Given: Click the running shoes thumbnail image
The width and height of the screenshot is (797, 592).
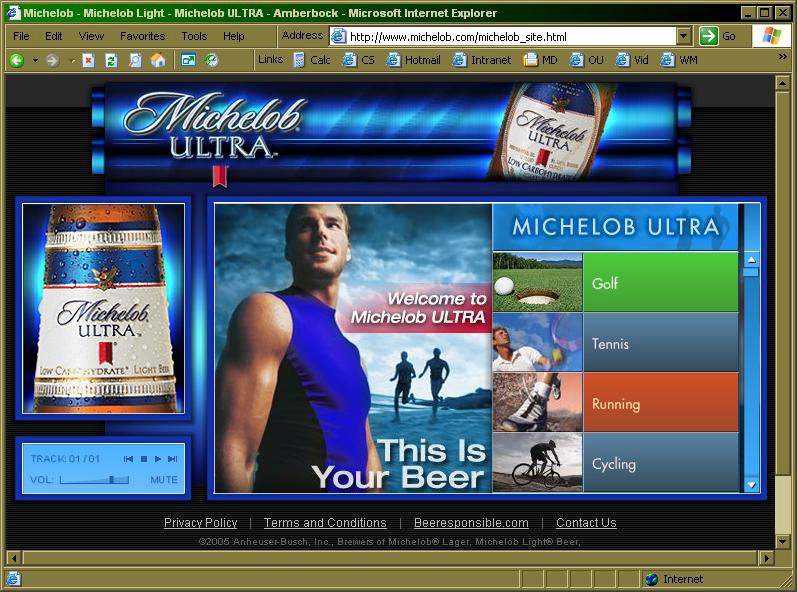Looking at the screenshot, I should click(537, 402).
